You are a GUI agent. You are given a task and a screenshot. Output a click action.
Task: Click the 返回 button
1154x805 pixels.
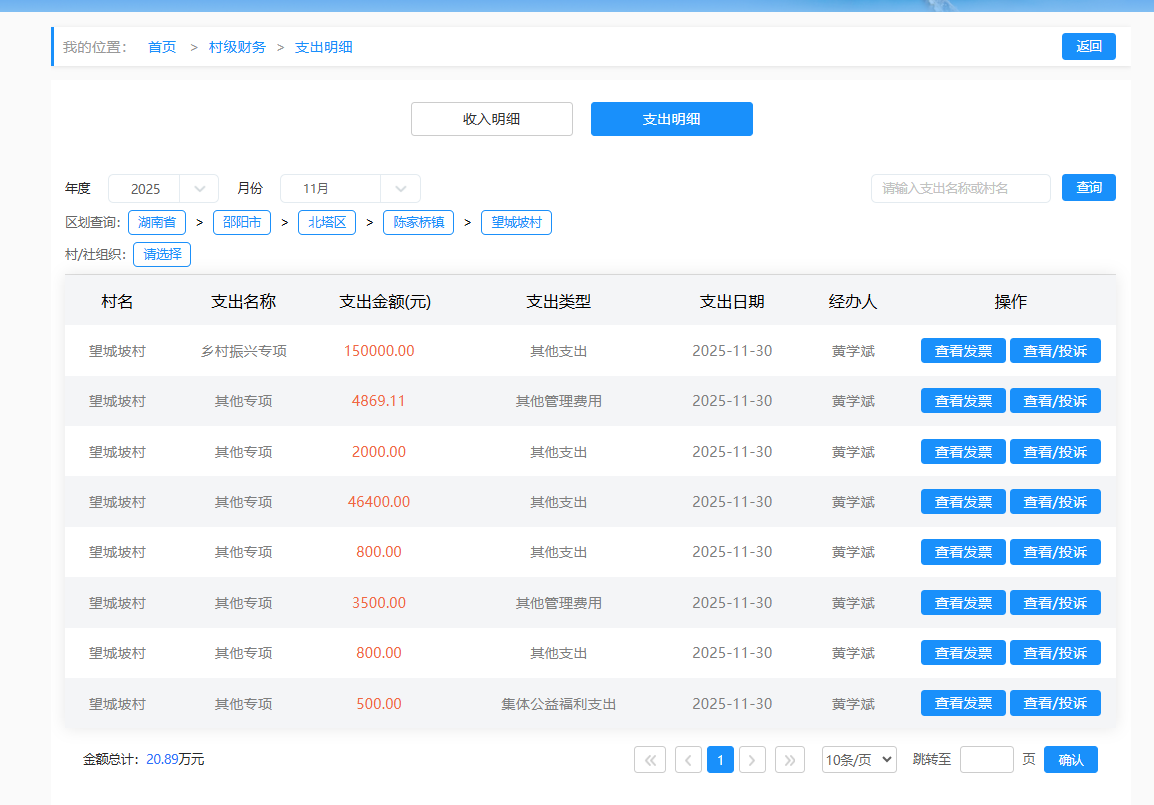coord(1088,46)
